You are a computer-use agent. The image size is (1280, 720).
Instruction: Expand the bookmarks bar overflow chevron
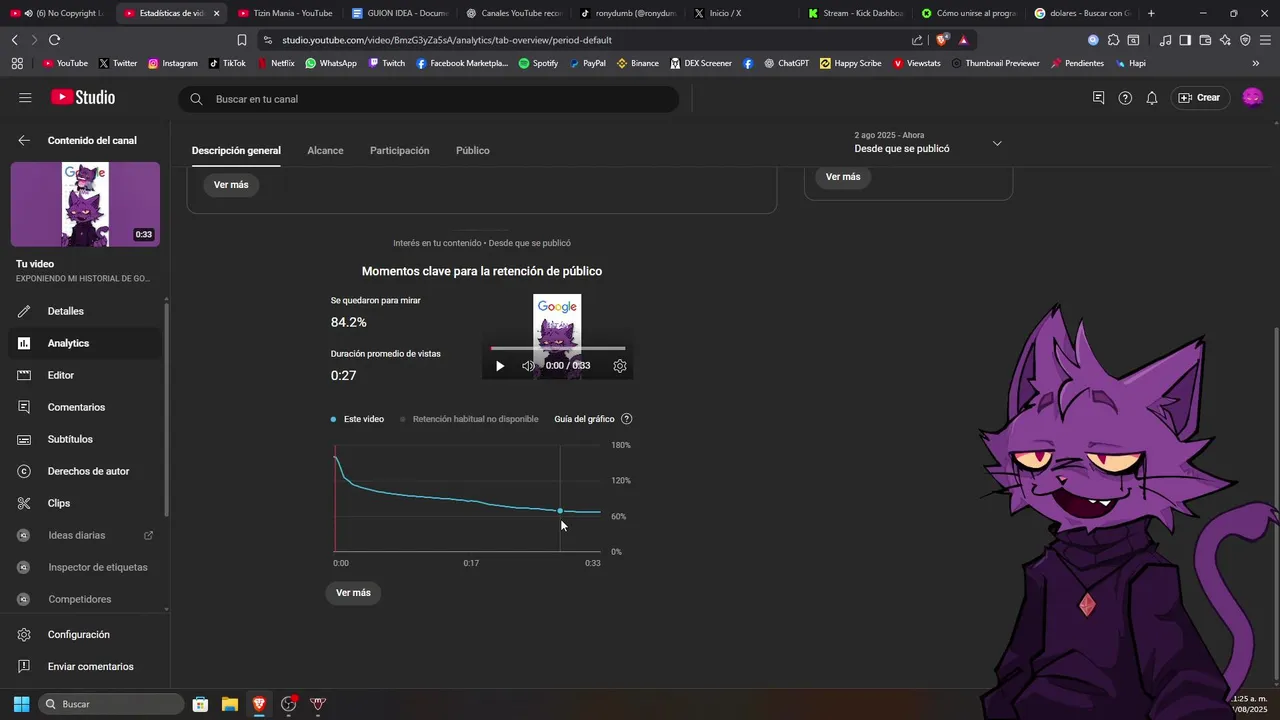(1255, 63)
